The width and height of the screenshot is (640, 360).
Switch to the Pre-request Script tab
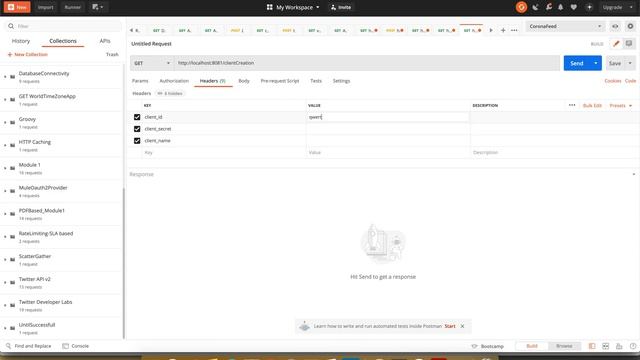(x=280, y=81)
